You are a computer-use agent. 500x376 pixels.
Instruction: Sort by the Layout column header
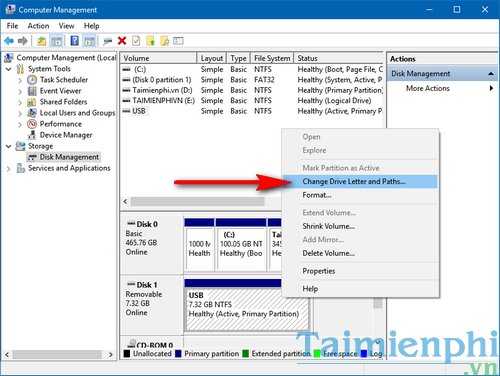click(212, 58)
